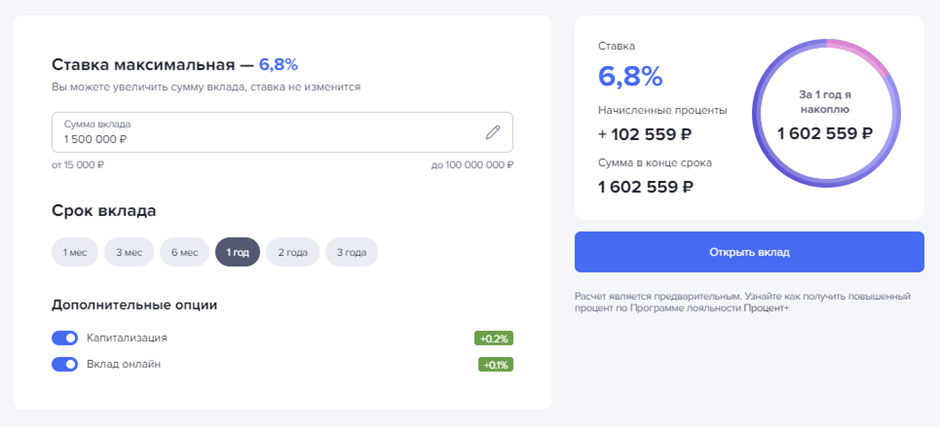Click the Ставка максимальная — 6,8% heading

(x=174, y=65)
